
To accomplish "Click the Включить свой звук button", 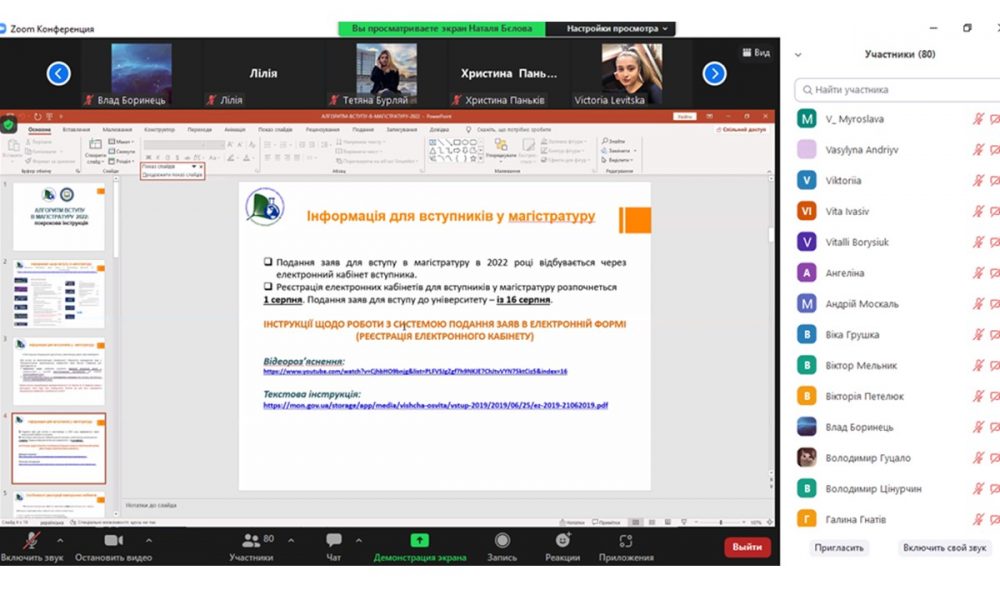I will [944, 548].
